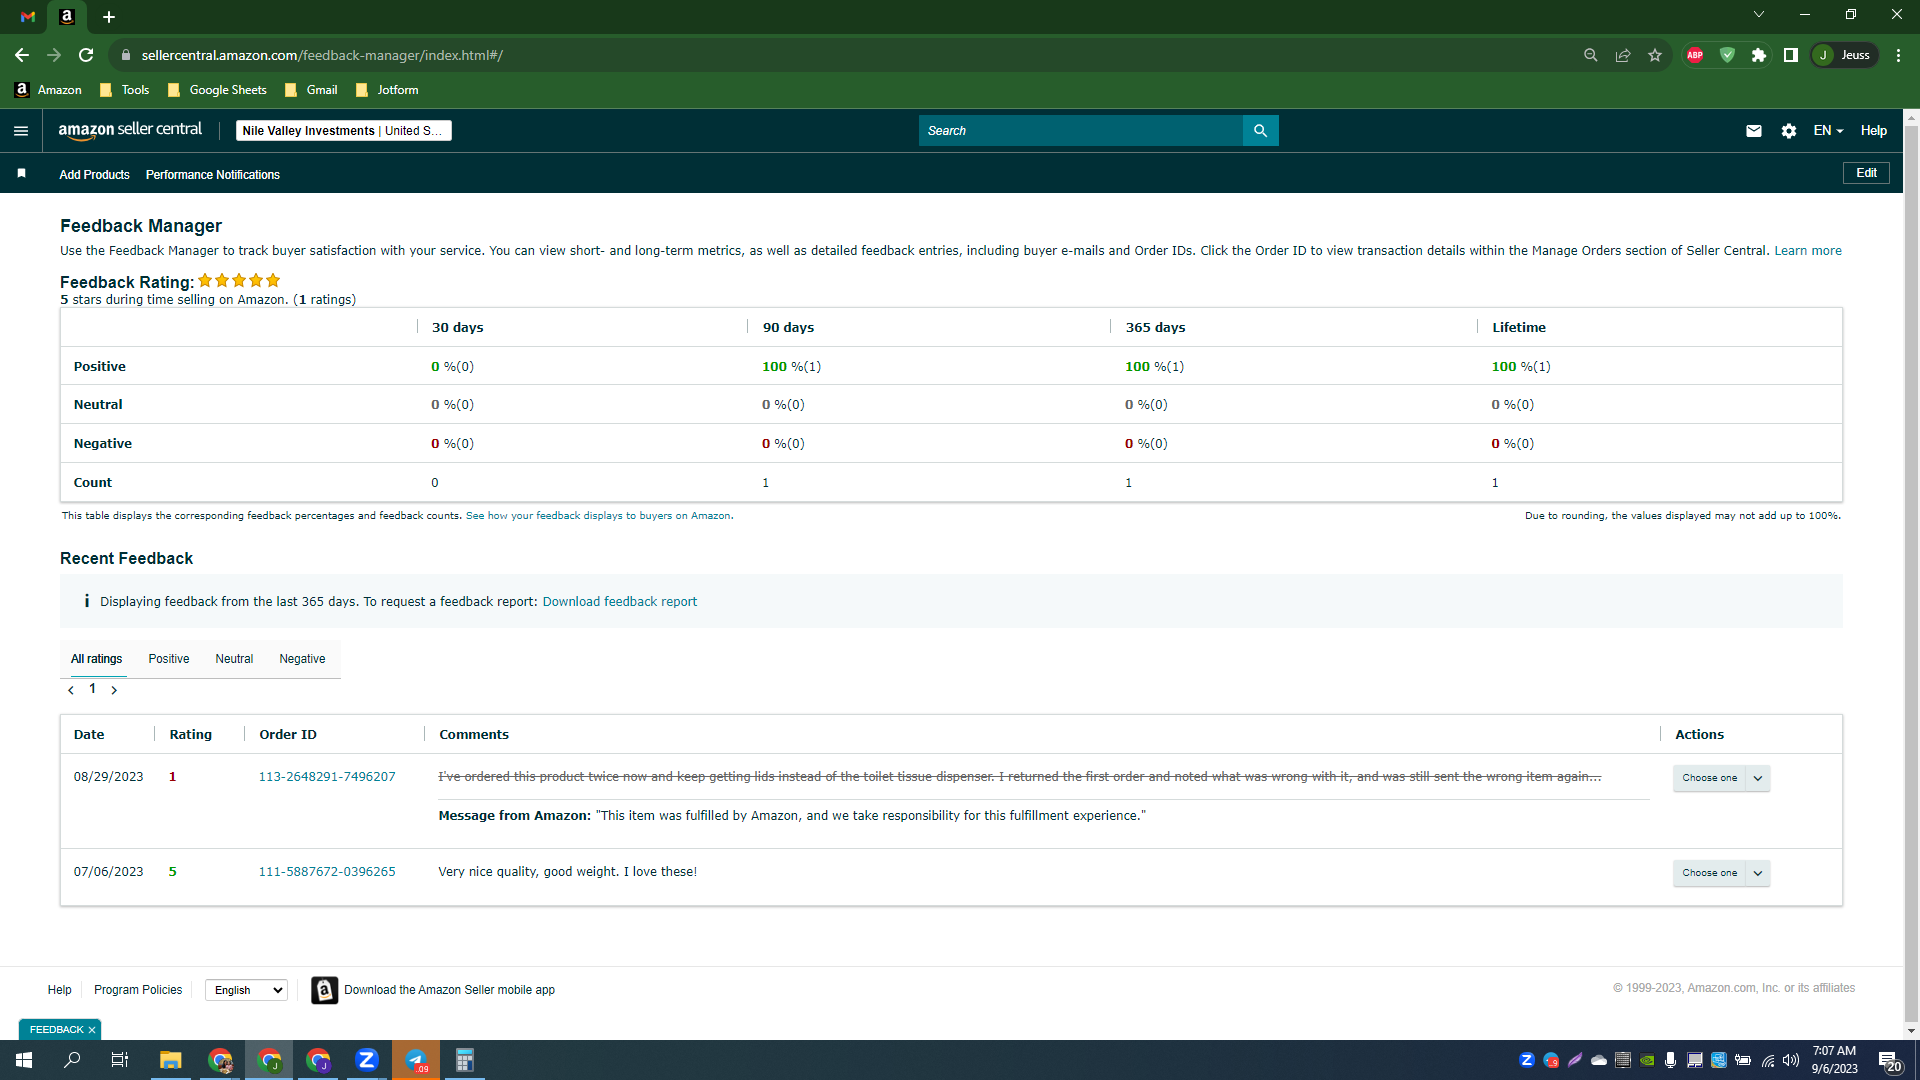Go to the next feedback page arrow
Viewport: 1920px width, 1080px height.
pyautogui.click(x=114, y=690)
